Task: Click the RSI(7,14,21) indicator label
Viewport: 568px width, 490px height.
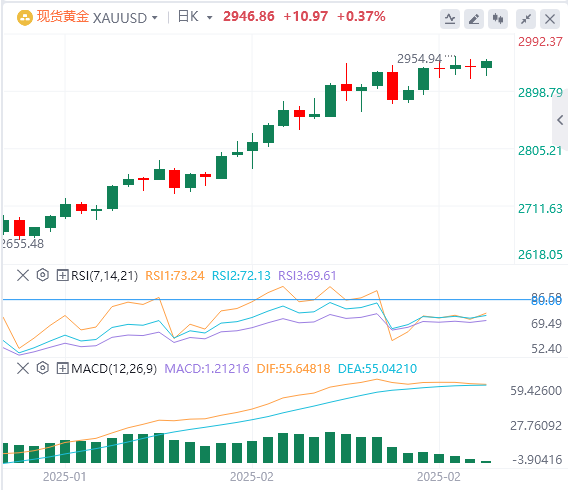Action: (x=104, y=276)
